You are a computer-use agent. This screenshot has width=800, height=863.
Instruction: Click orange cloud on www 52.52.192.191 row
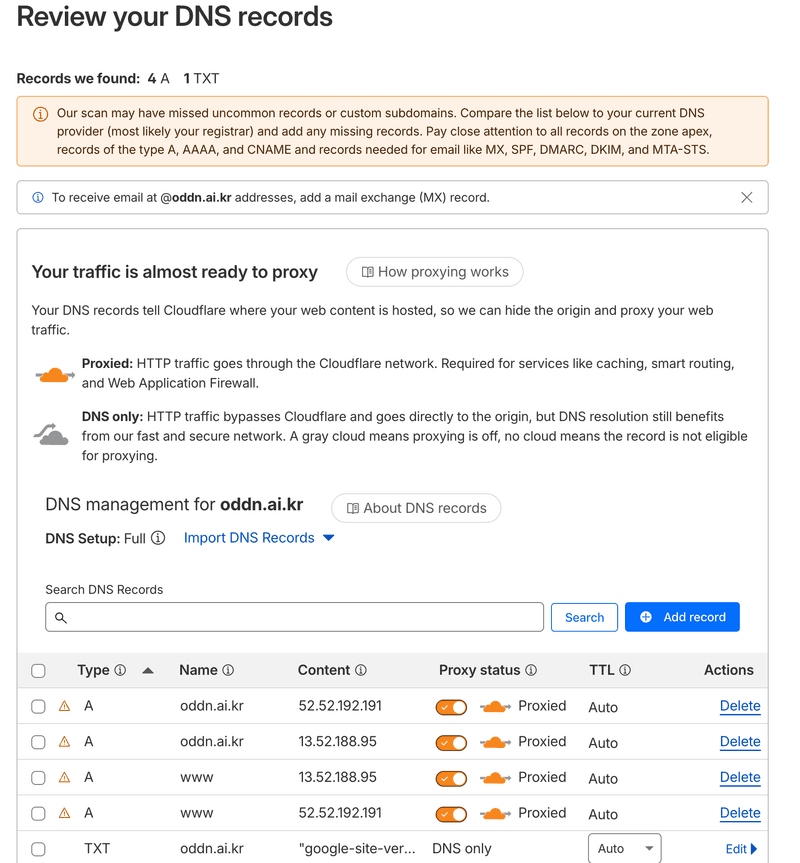[x=495, y=814]
